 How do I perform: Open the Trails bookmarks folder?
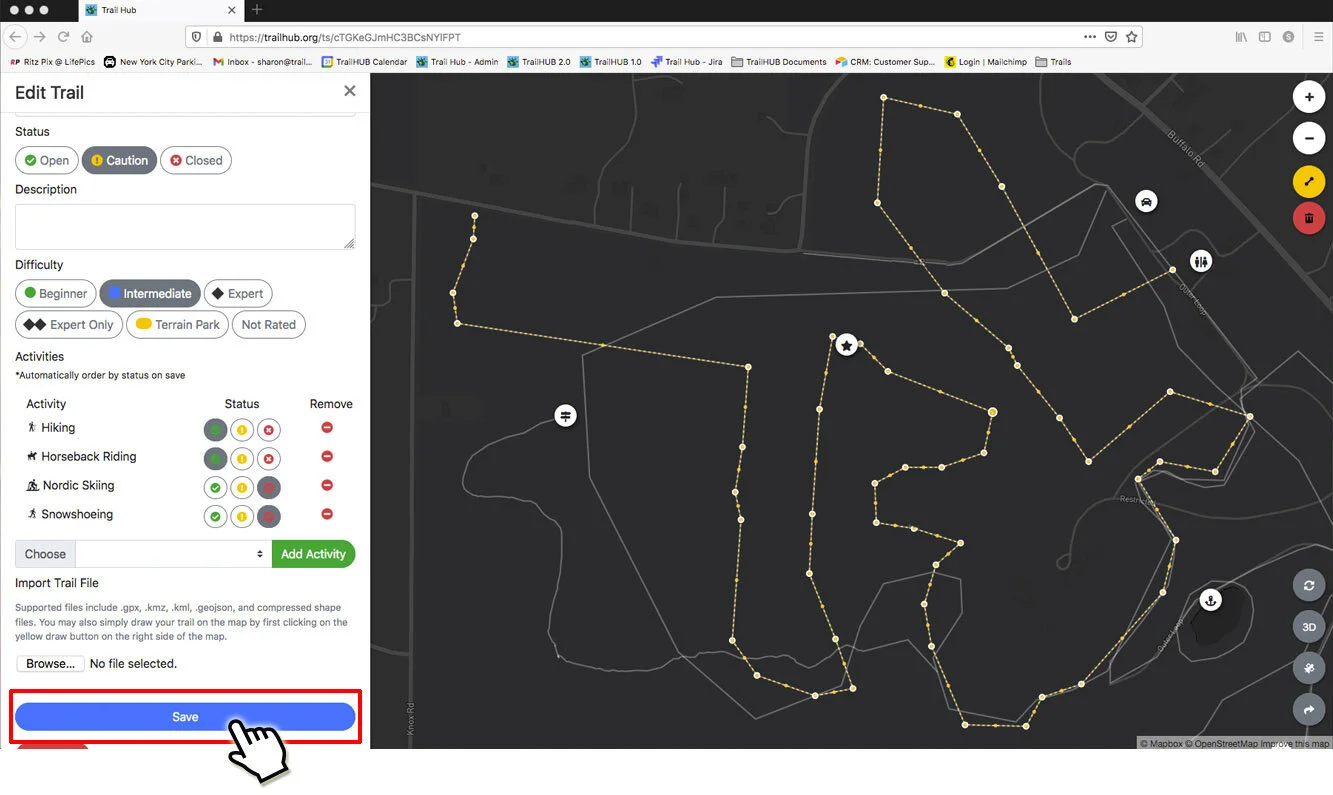[x=1053, y=62]
